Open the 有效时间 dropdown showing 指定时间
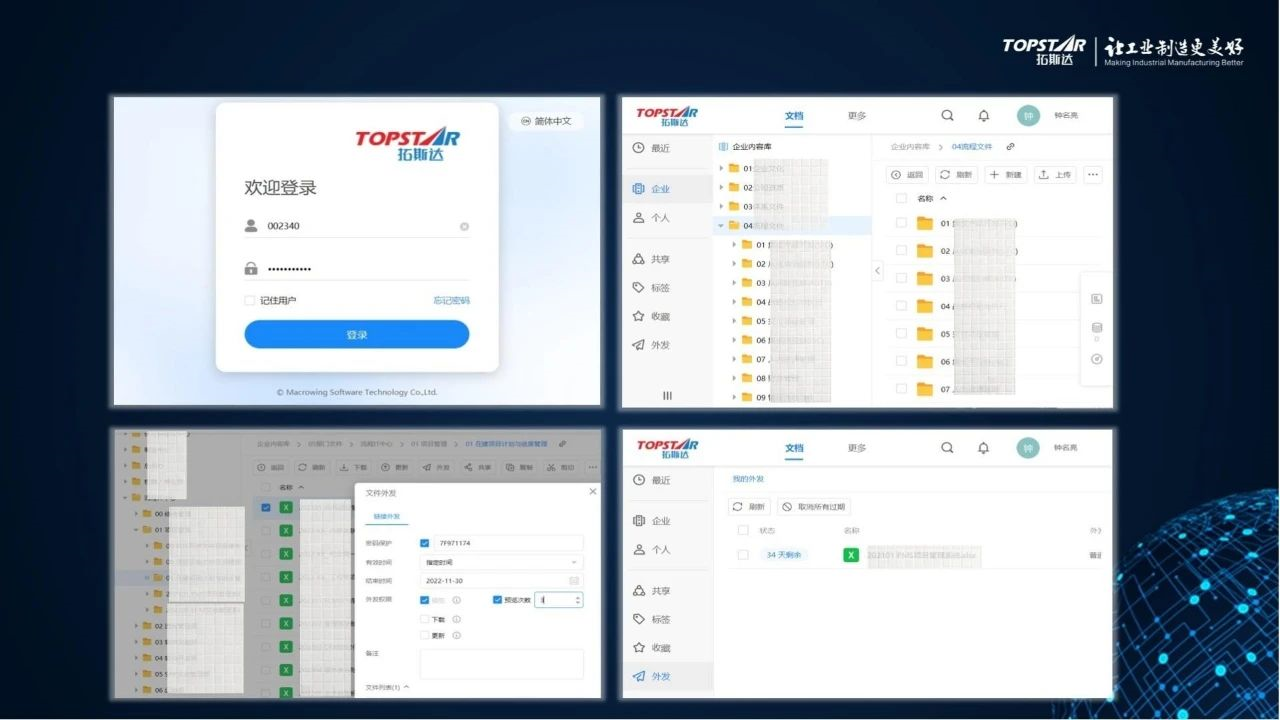 [500, 562]
